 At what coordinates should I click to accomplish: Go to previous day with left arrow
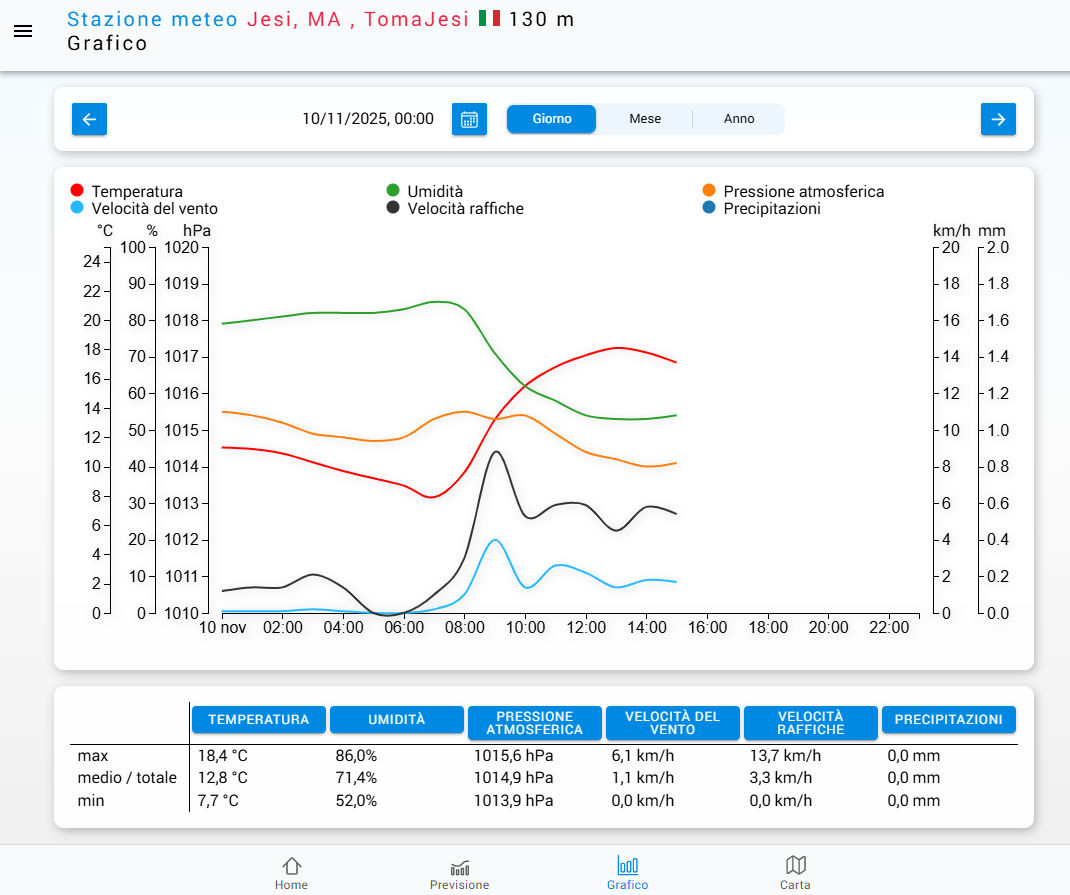[x=89, y=119]
